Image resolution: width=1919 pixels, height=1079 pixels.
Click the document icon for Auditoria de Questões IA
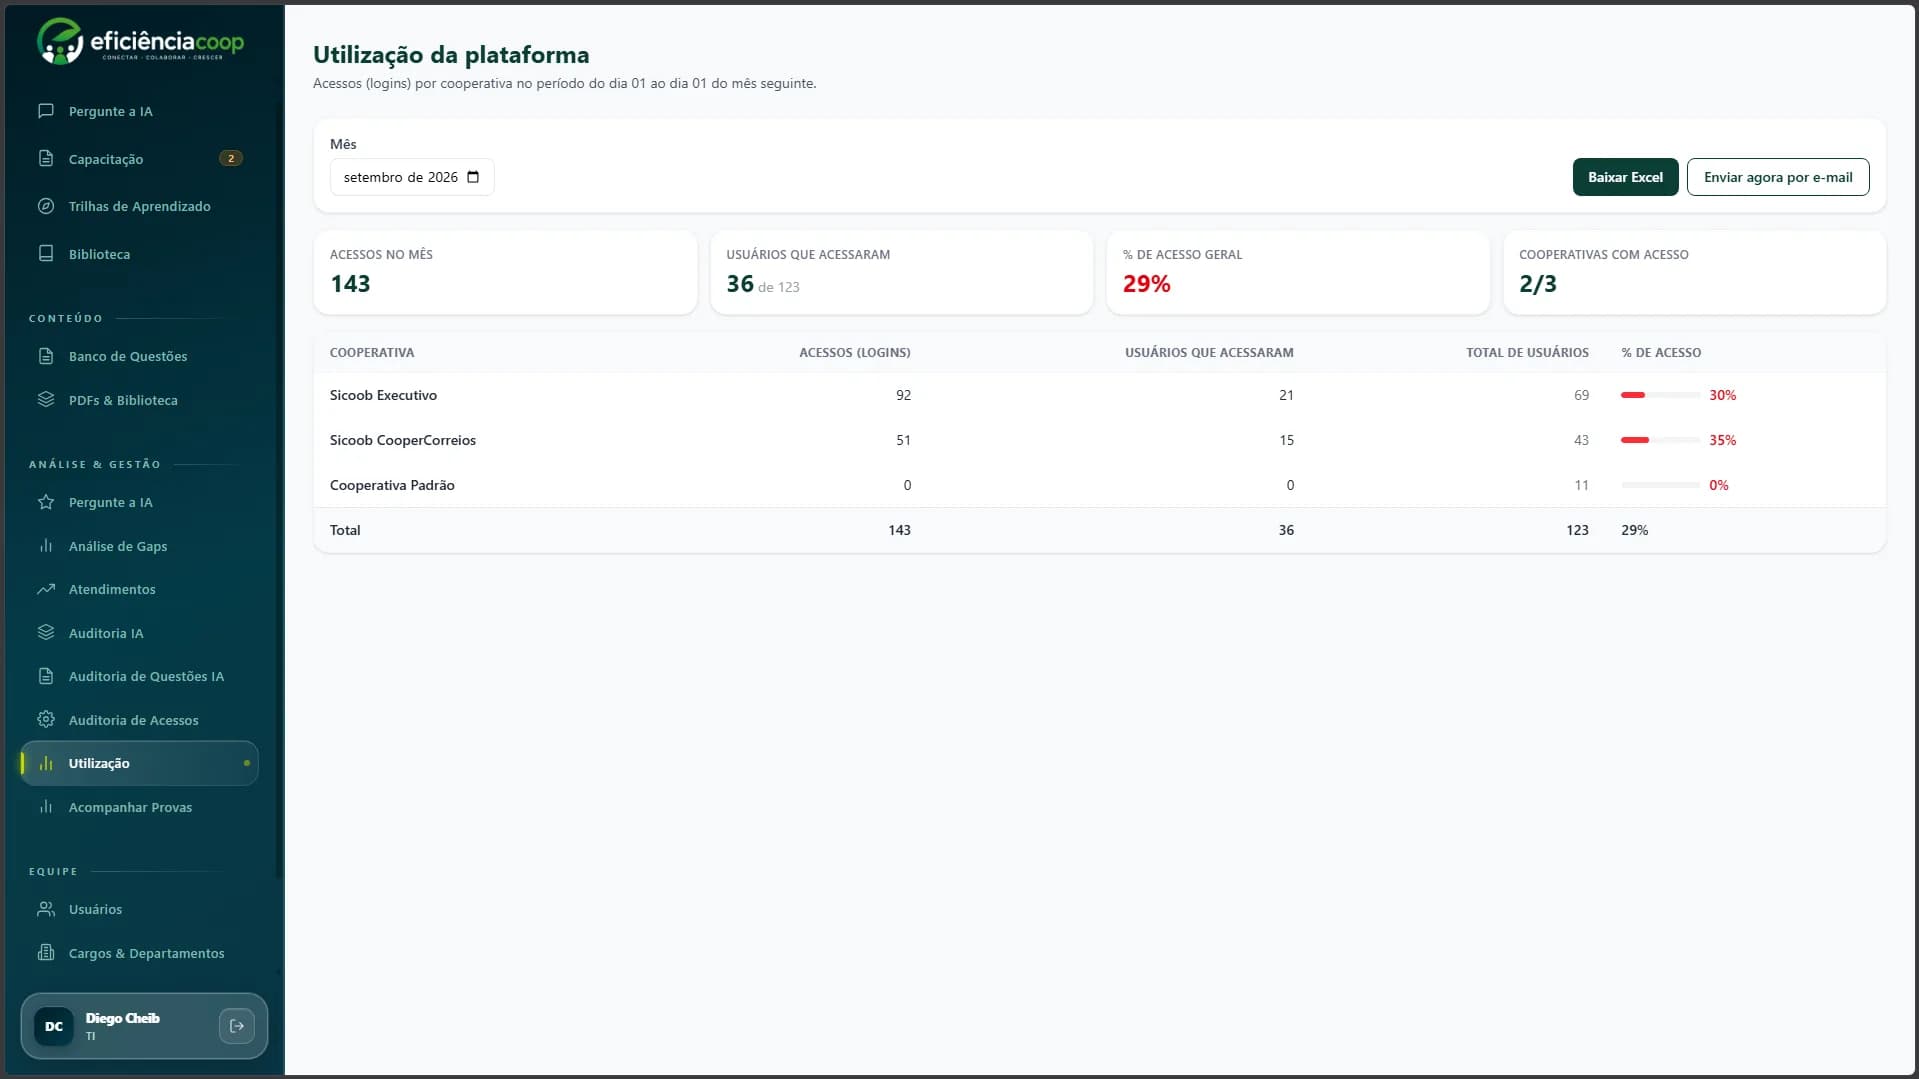point(46,676)
